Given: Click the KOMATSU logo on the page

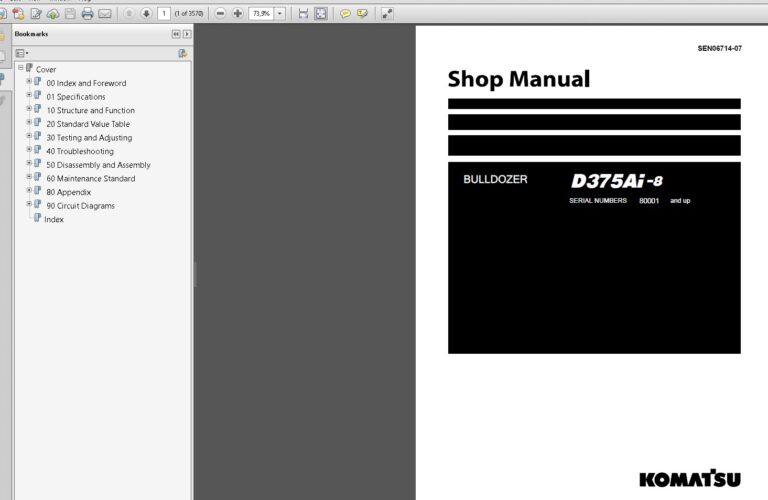Looking at the screenshot, I should click(x=690, y=478).
